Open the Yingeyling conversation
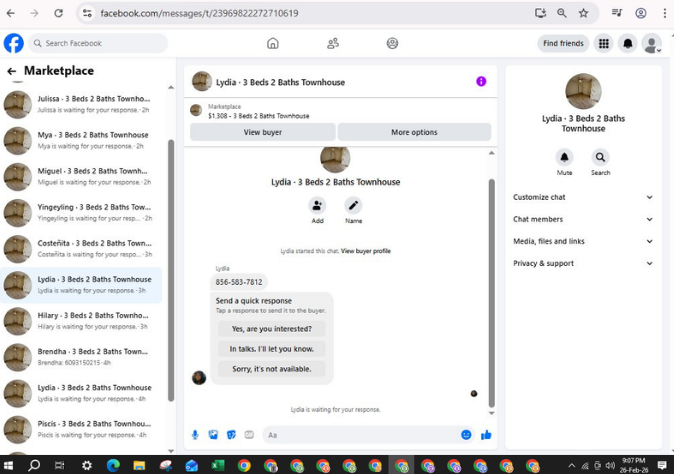The width and height of the screenshot is (674, 474). click(x=82, y=213)
